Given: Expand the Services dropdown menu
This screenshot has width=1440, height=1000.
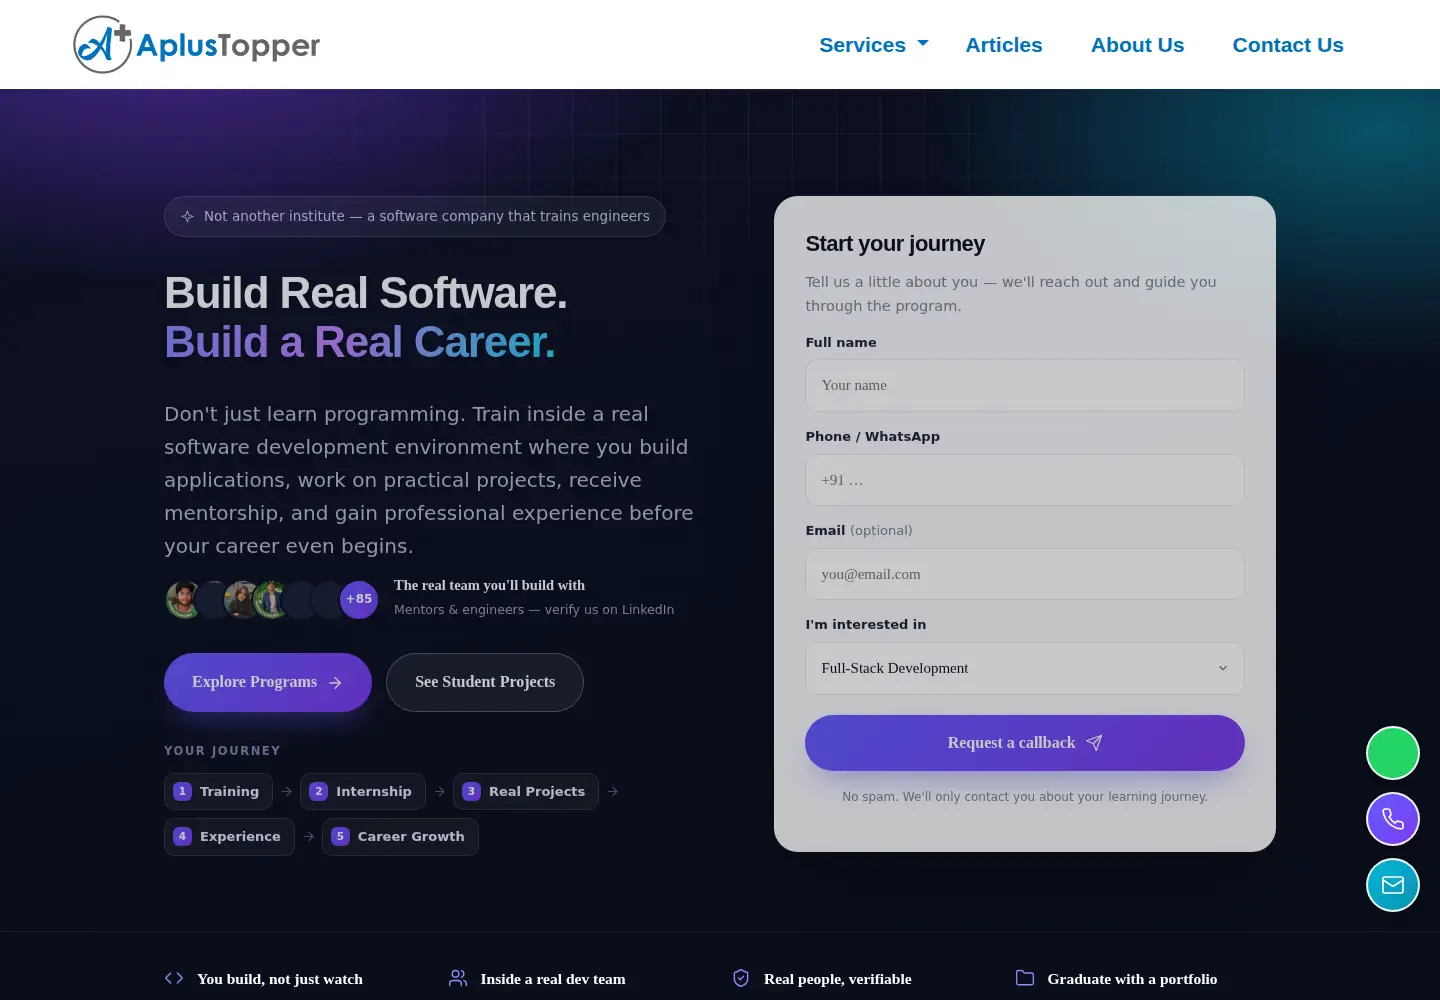Looking at the screenshot, I should coord(874,45).
